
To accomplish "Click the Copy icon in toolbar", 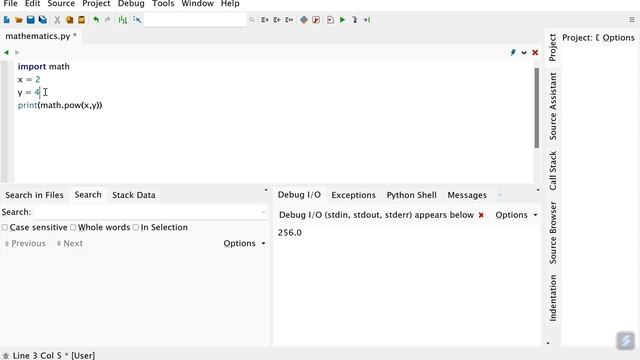I will tap(69, 20).
